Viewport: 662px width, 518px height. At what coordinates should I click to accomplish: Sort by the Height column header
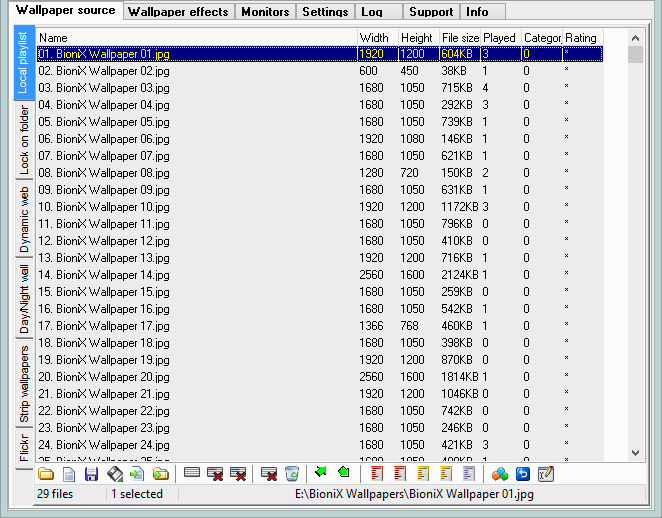[x=419, y=38]
